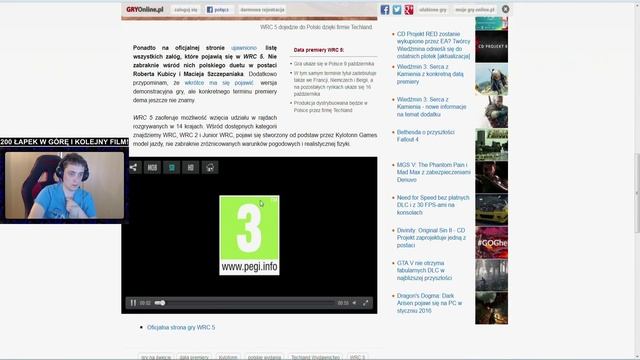Follow the 'wkrótce ma się pojawić' link
Viewport: 640px width, 360px height.
click(x=219, y=83)
